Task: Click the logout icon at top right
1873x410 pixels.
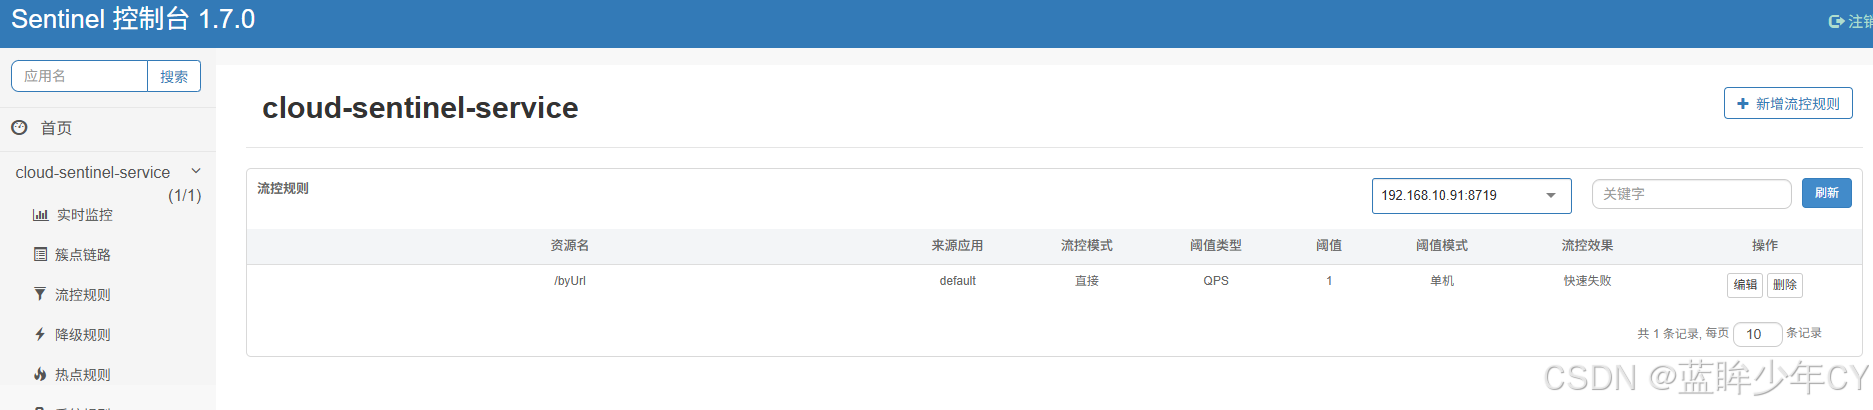Action: (x=1836, y=21)
